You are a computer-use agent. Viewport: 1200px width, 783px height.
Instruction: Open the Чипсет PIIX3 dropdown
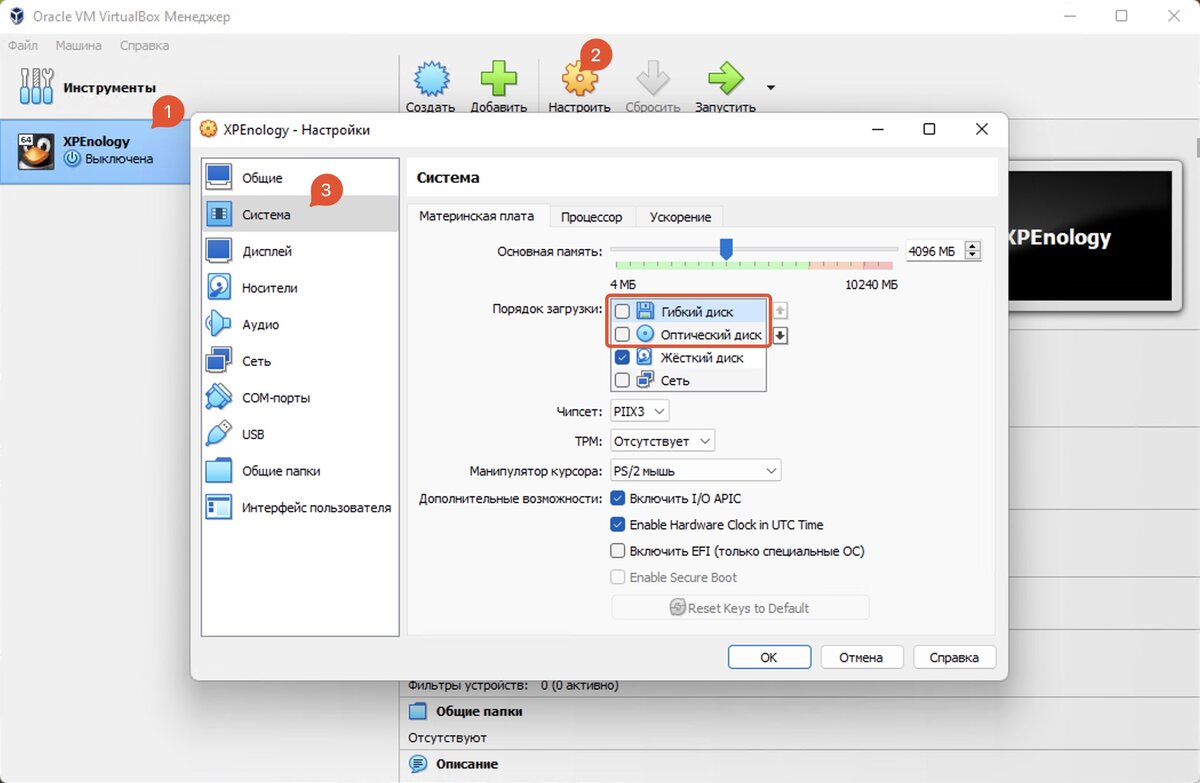[639, 411]
